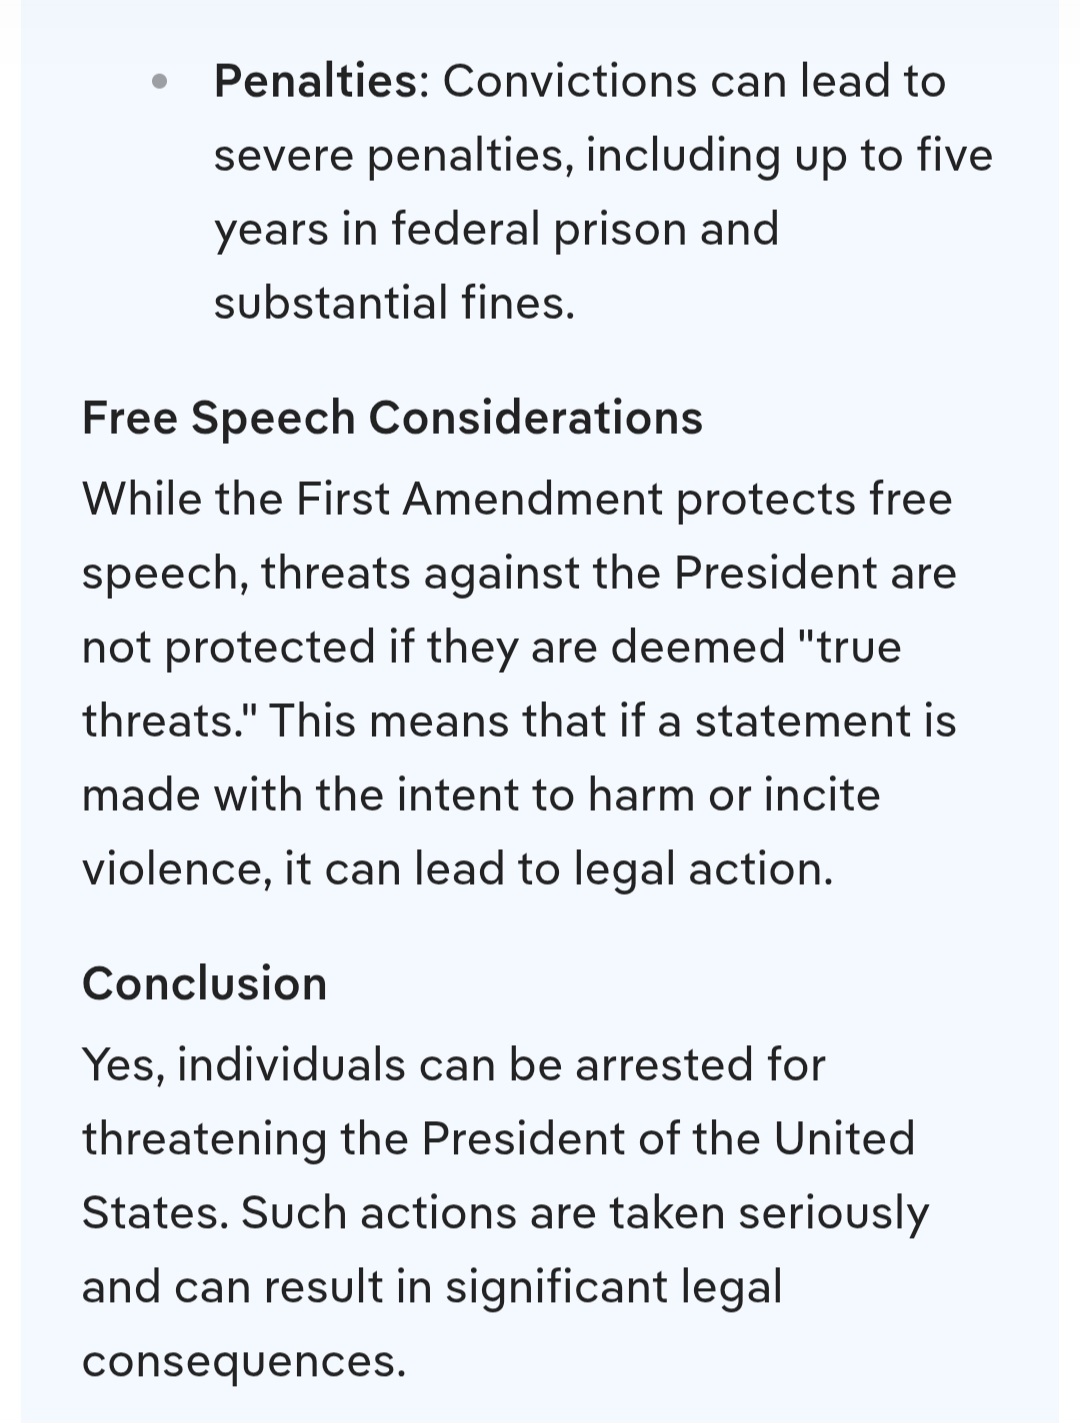Click the word "Yes," starting the conclusion

pyautogui.click(x=123, y=1064)
